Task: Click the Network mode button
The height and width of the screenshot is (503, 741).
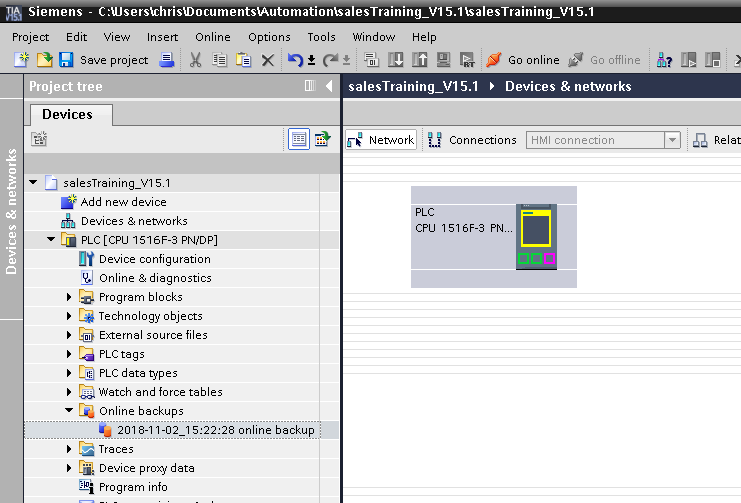Action: [381, 140]
